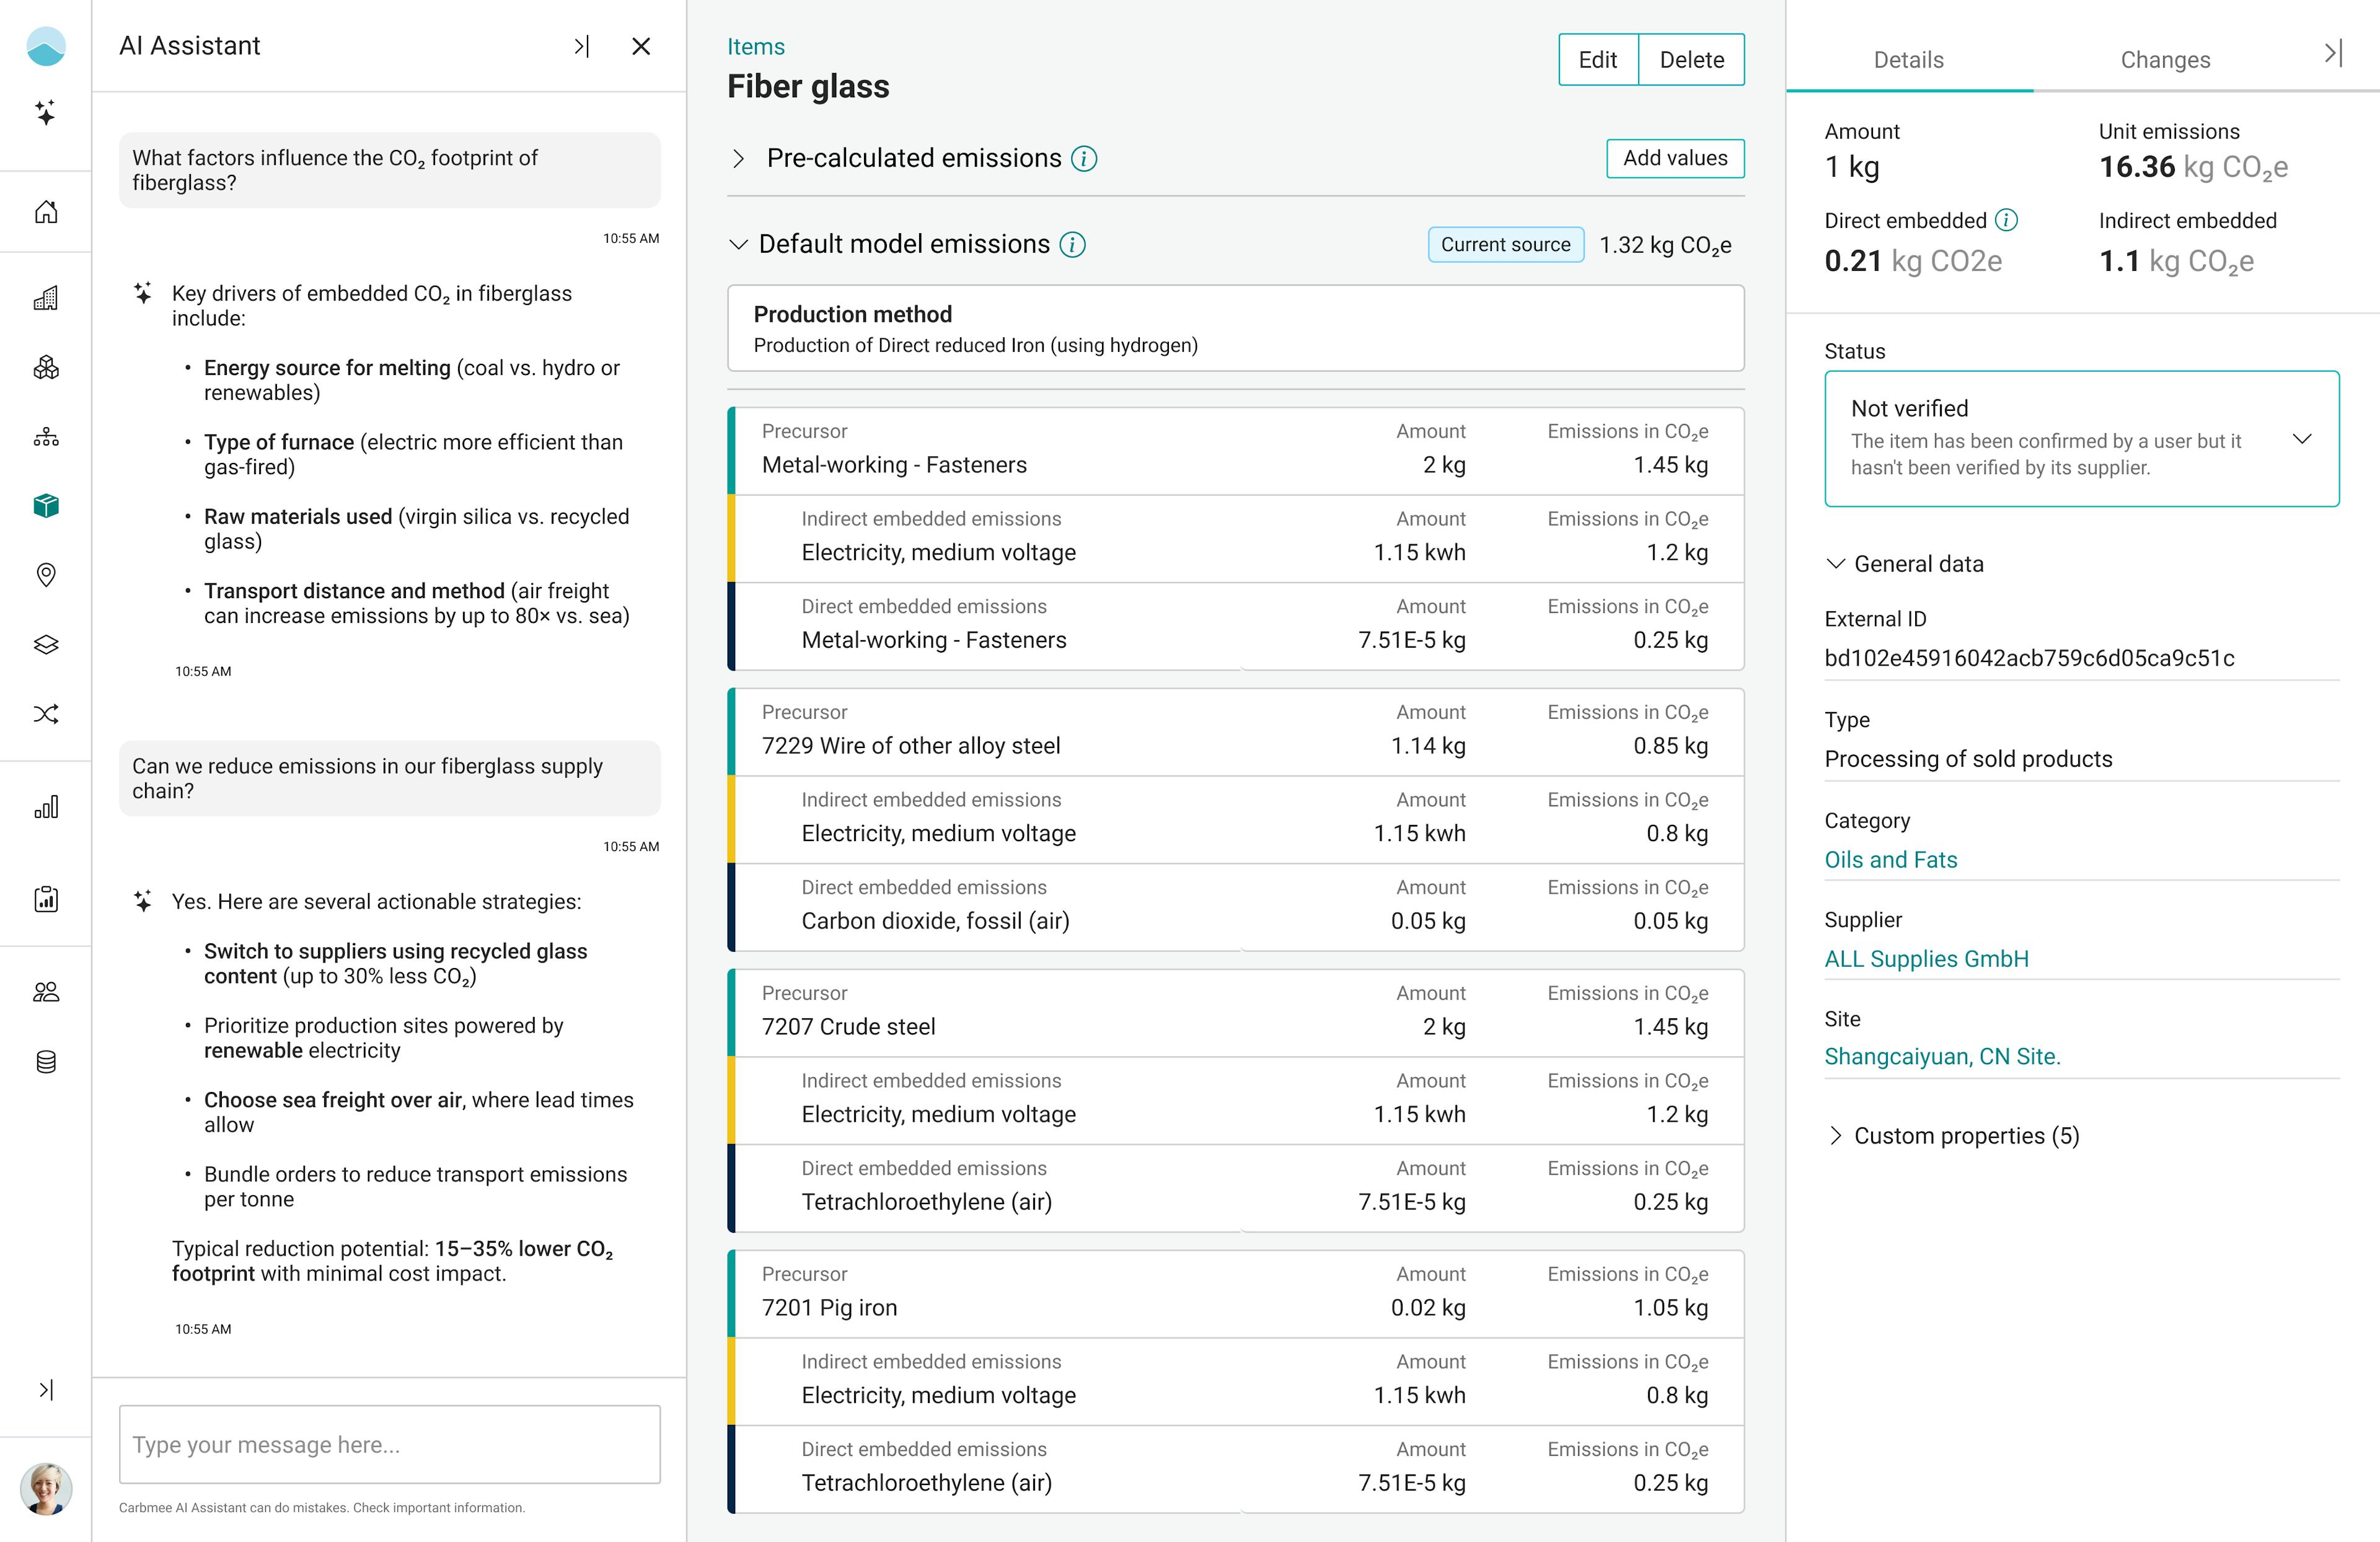Open the ALL Supplies GmbH supplier link
Screen dimensions: 2380x1542
click(x=1926, y=959)
